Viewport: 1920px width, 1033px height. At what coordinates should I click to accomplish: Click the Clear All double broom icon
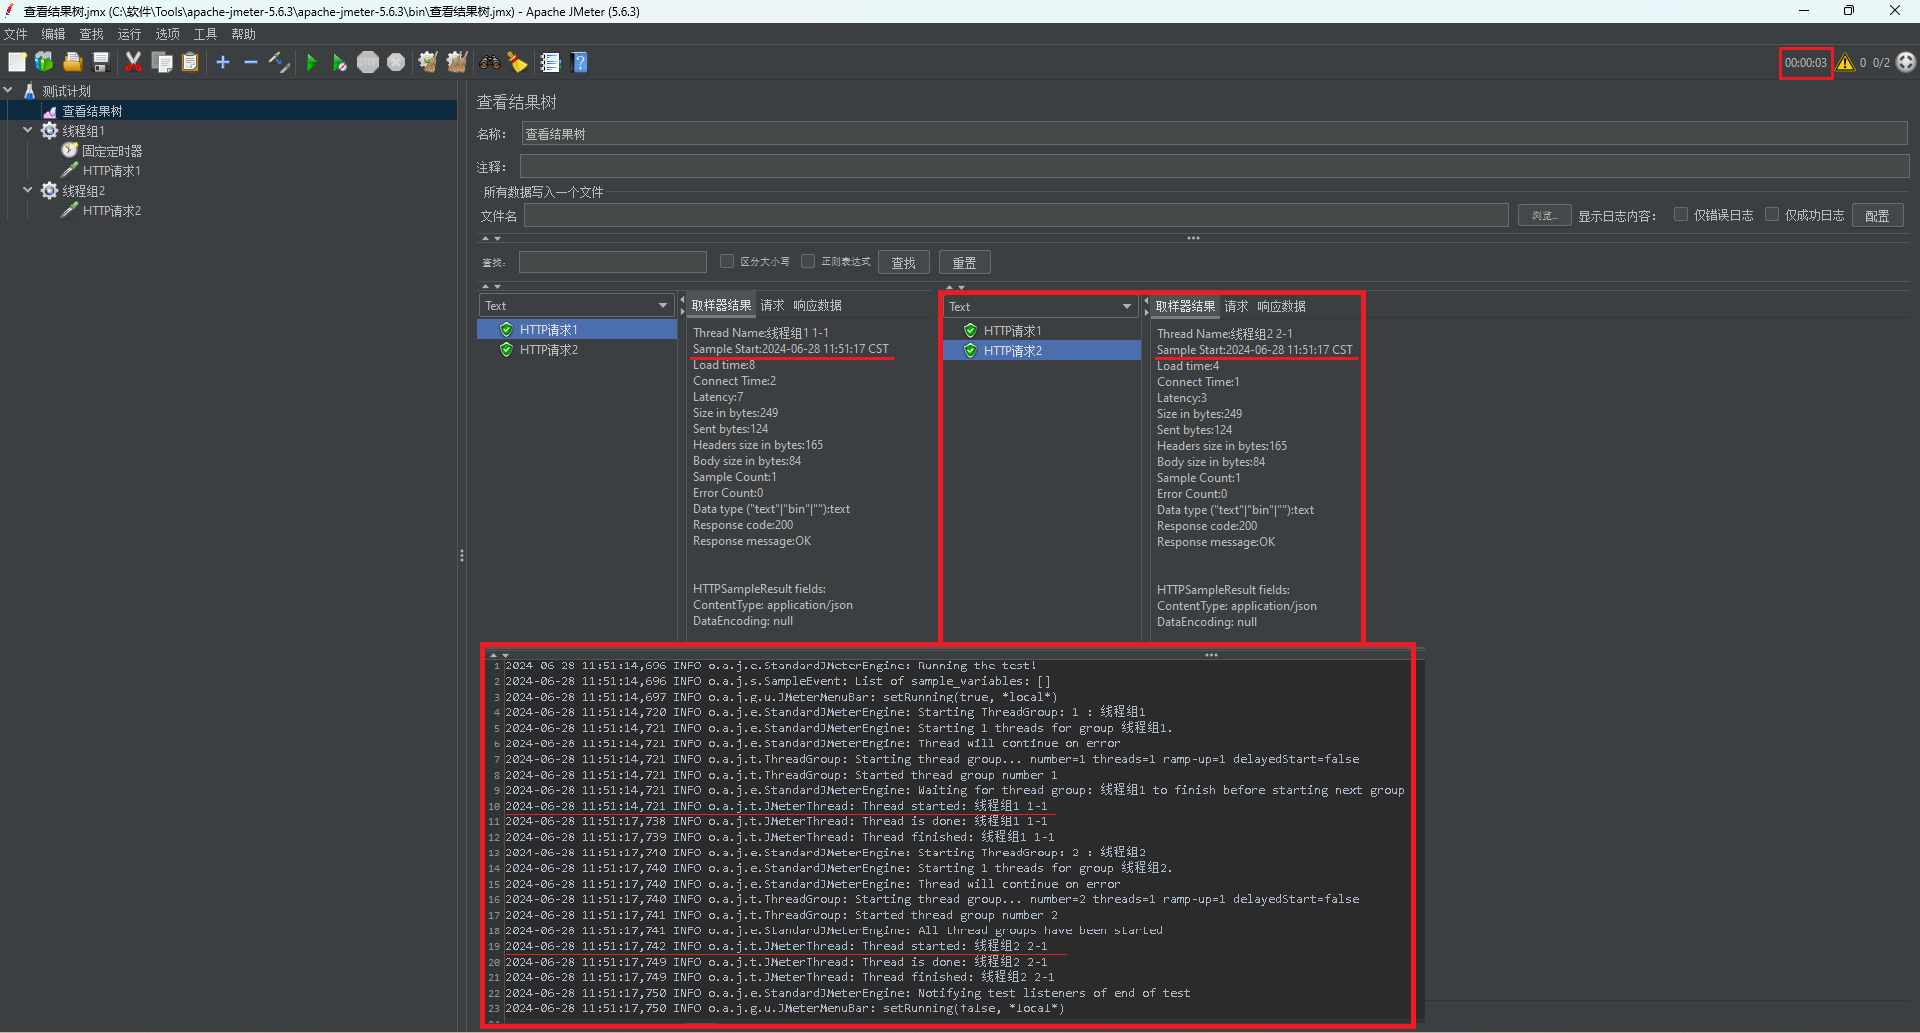pos(457,62)
